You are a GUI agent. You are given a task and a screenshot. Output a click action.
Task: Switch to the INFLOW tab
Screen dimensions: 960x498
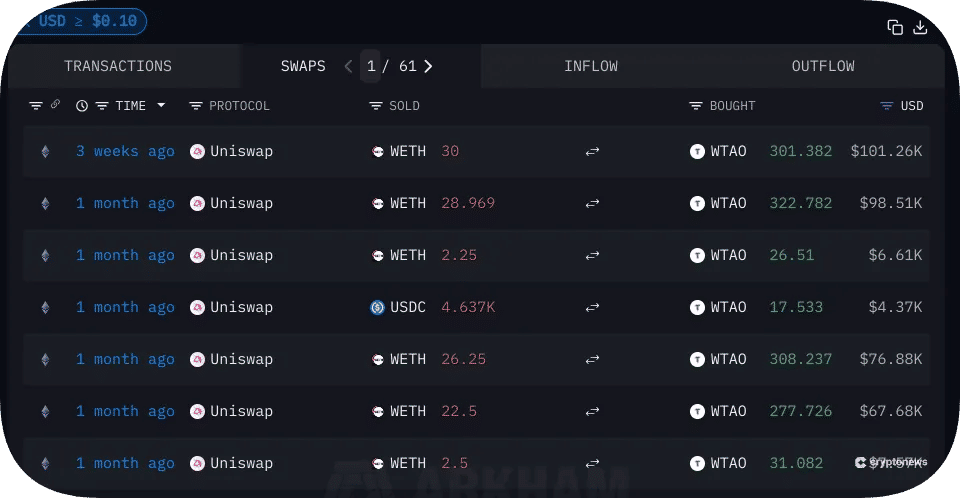point(591,66)
